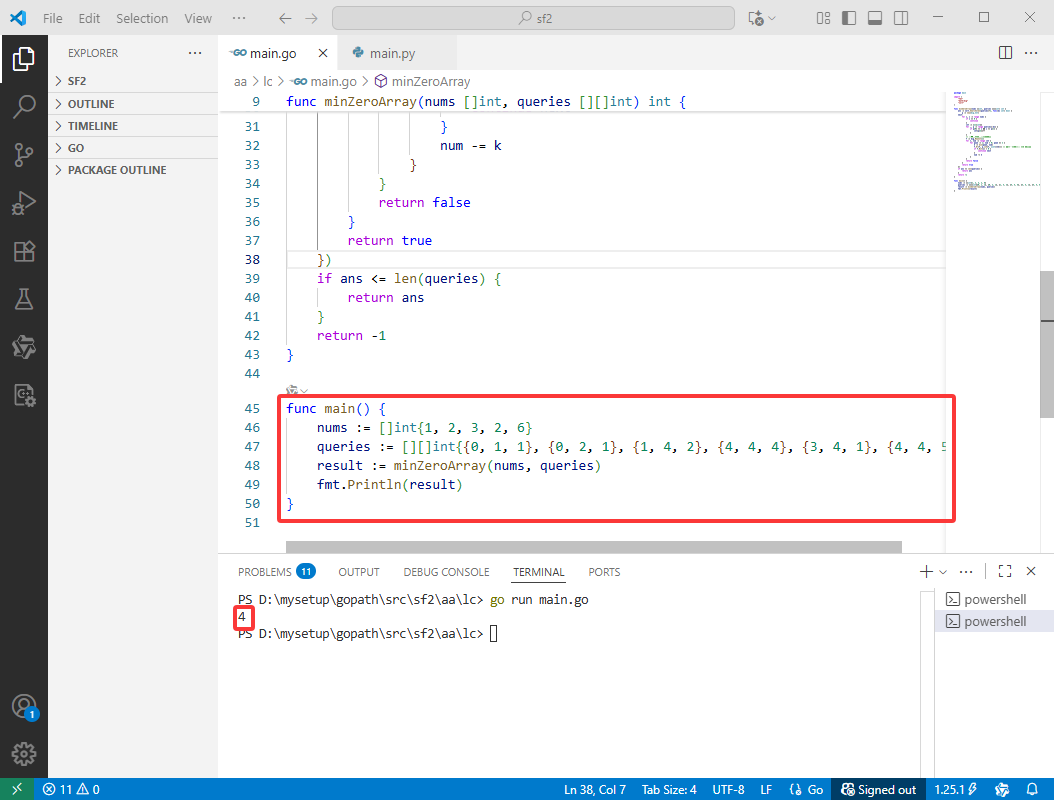Open Explorer views and more actions
The width and height of the screenshot is (1054, 800).
click(x=195, y=52)
